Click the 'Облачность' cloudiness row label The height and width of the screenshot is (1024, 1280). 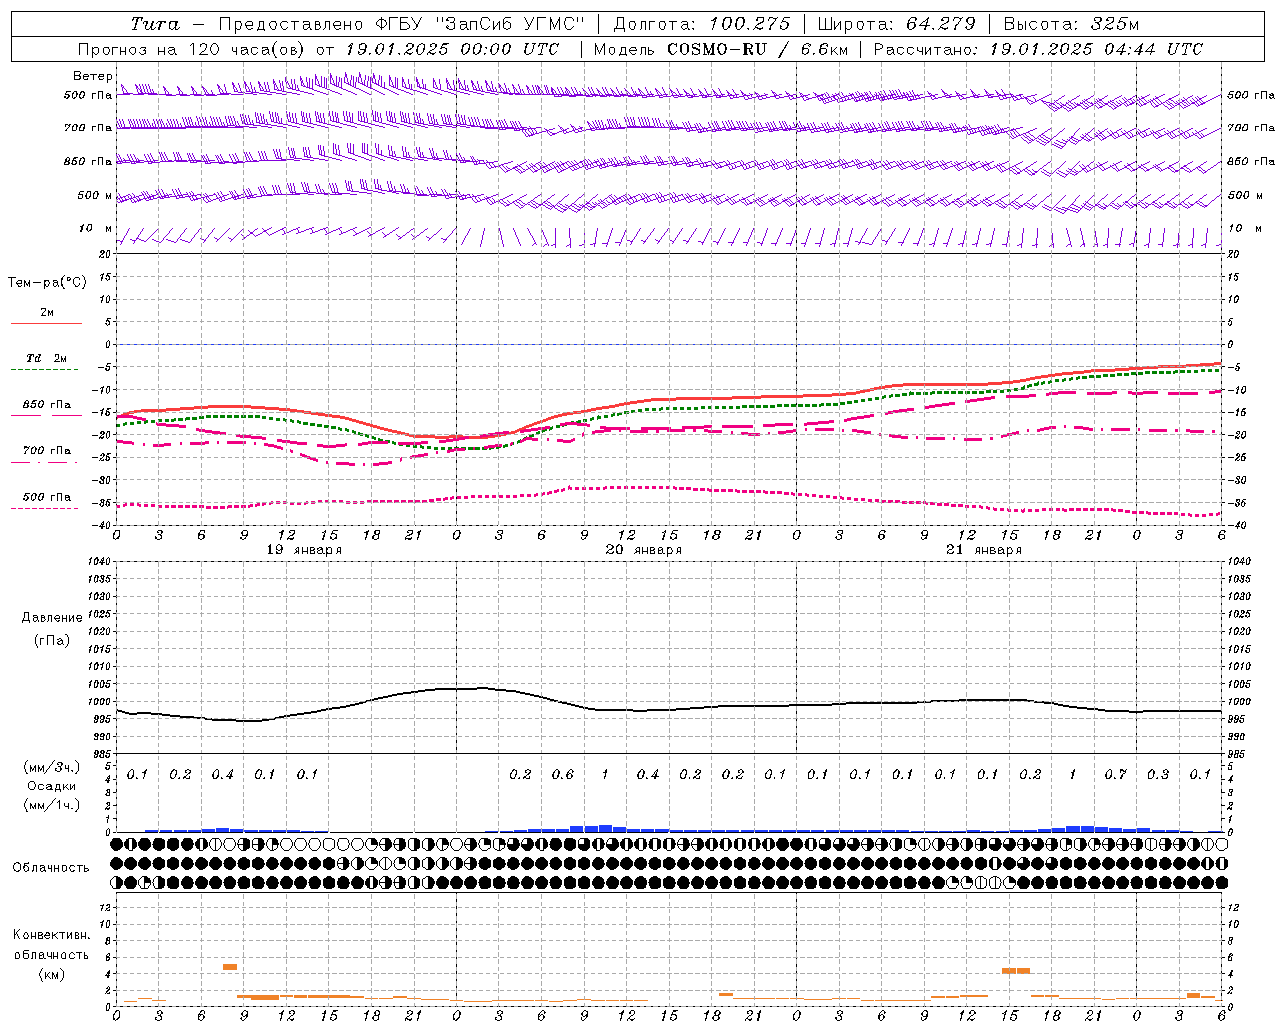click(51, 868)
